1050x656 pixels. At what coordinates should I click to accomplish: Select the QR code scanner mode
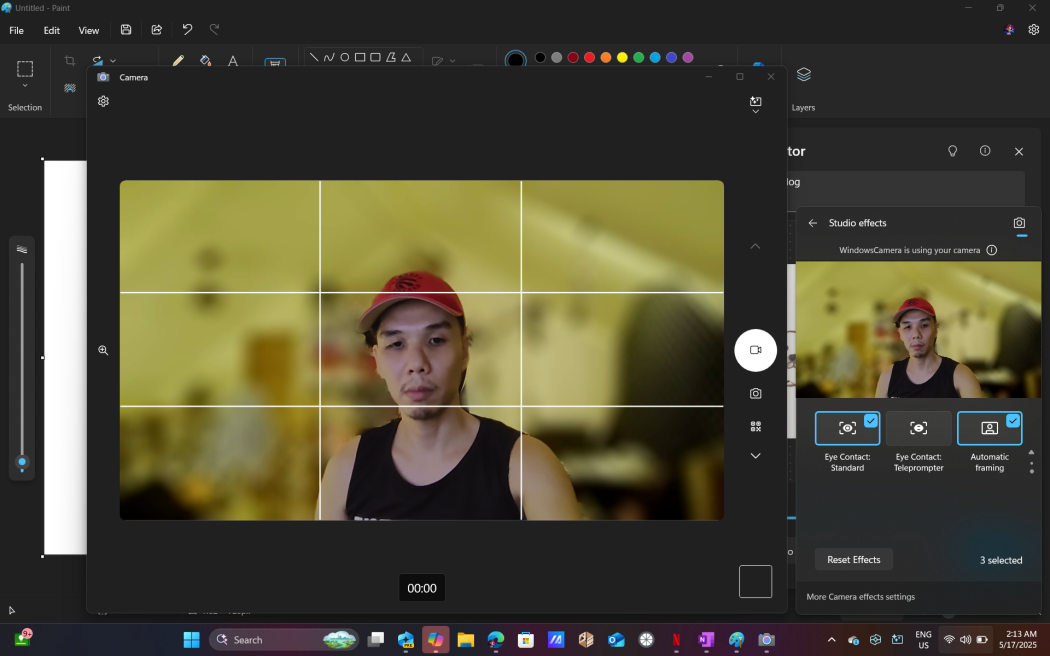click(755, 426)
